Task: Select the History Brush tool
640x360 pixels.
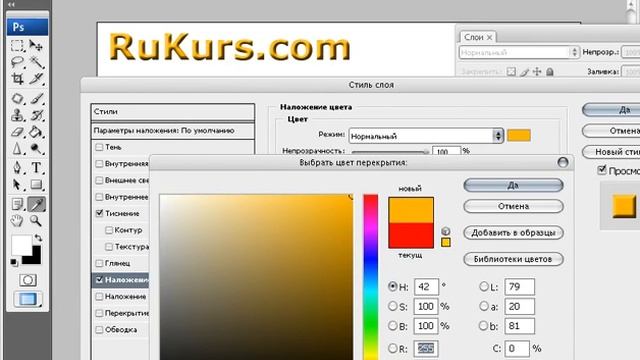Action: point(36,115)
